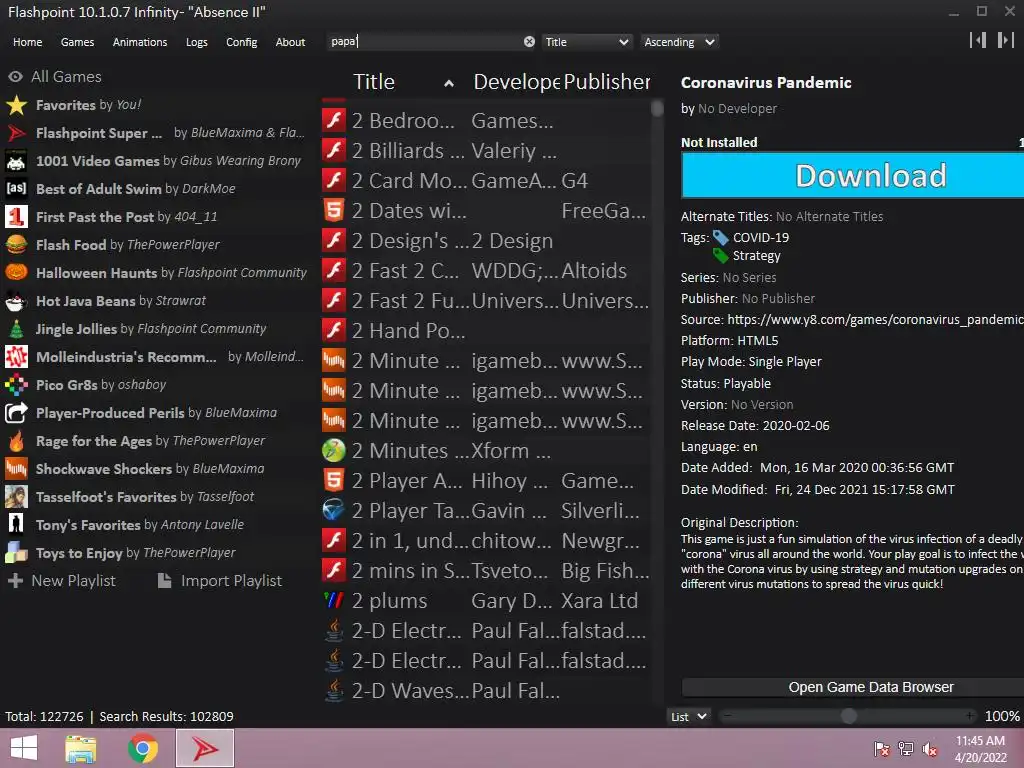
Task: Select the 2 Fast 2 Fu... game row
Action: coord(486,300)
